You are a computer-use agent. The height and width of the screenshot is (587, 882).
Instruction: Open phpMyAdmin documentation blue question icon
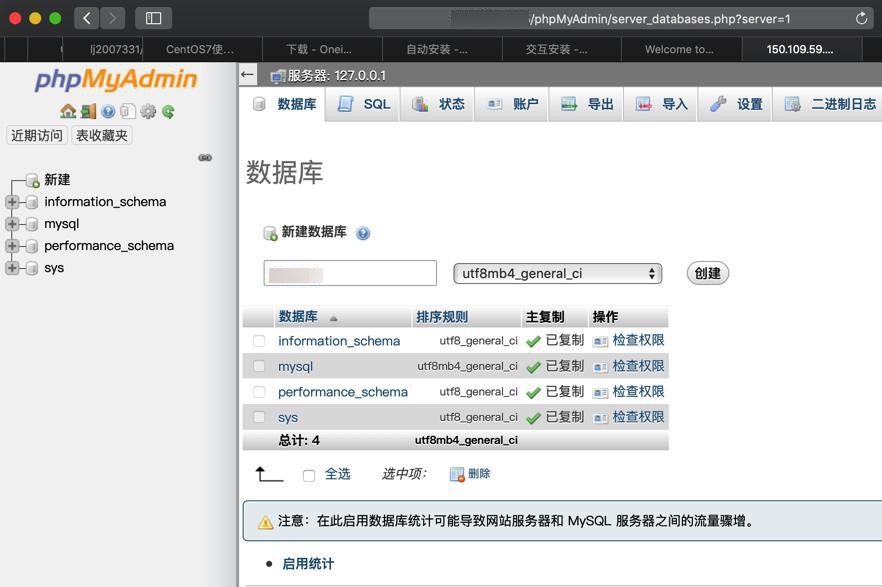click(108, 111)
